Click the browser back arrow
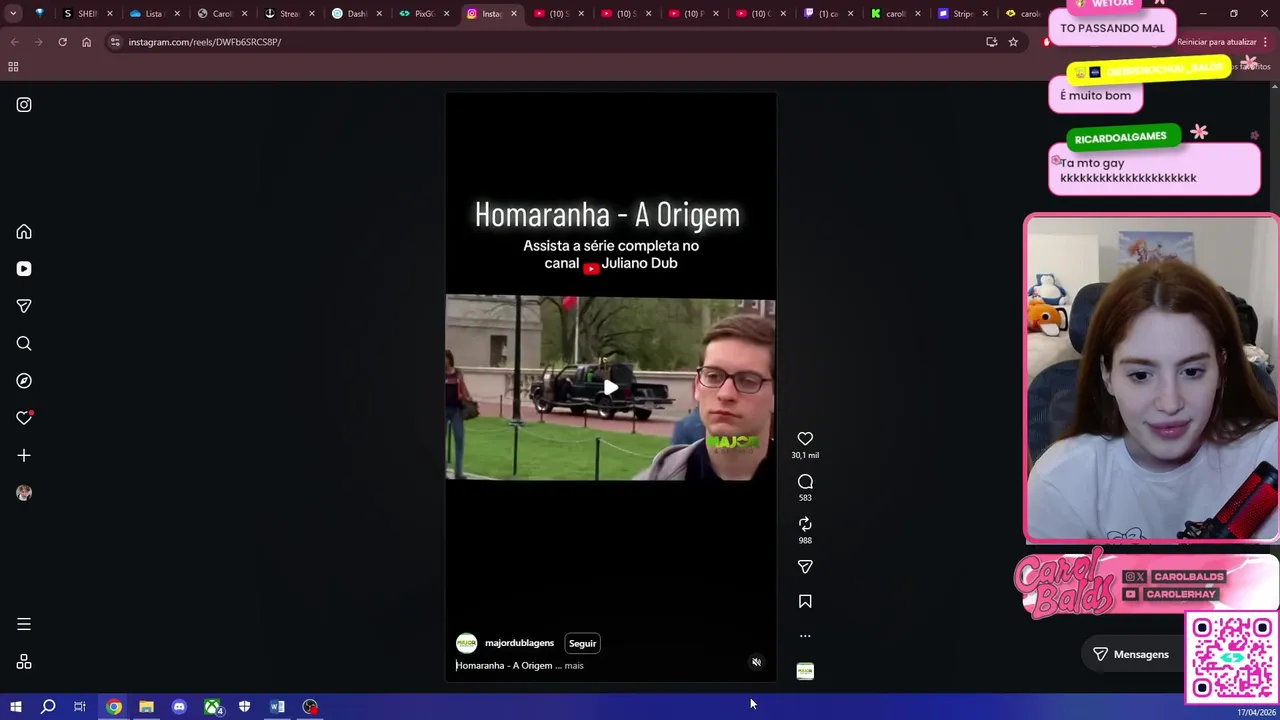 pos(14,42)
